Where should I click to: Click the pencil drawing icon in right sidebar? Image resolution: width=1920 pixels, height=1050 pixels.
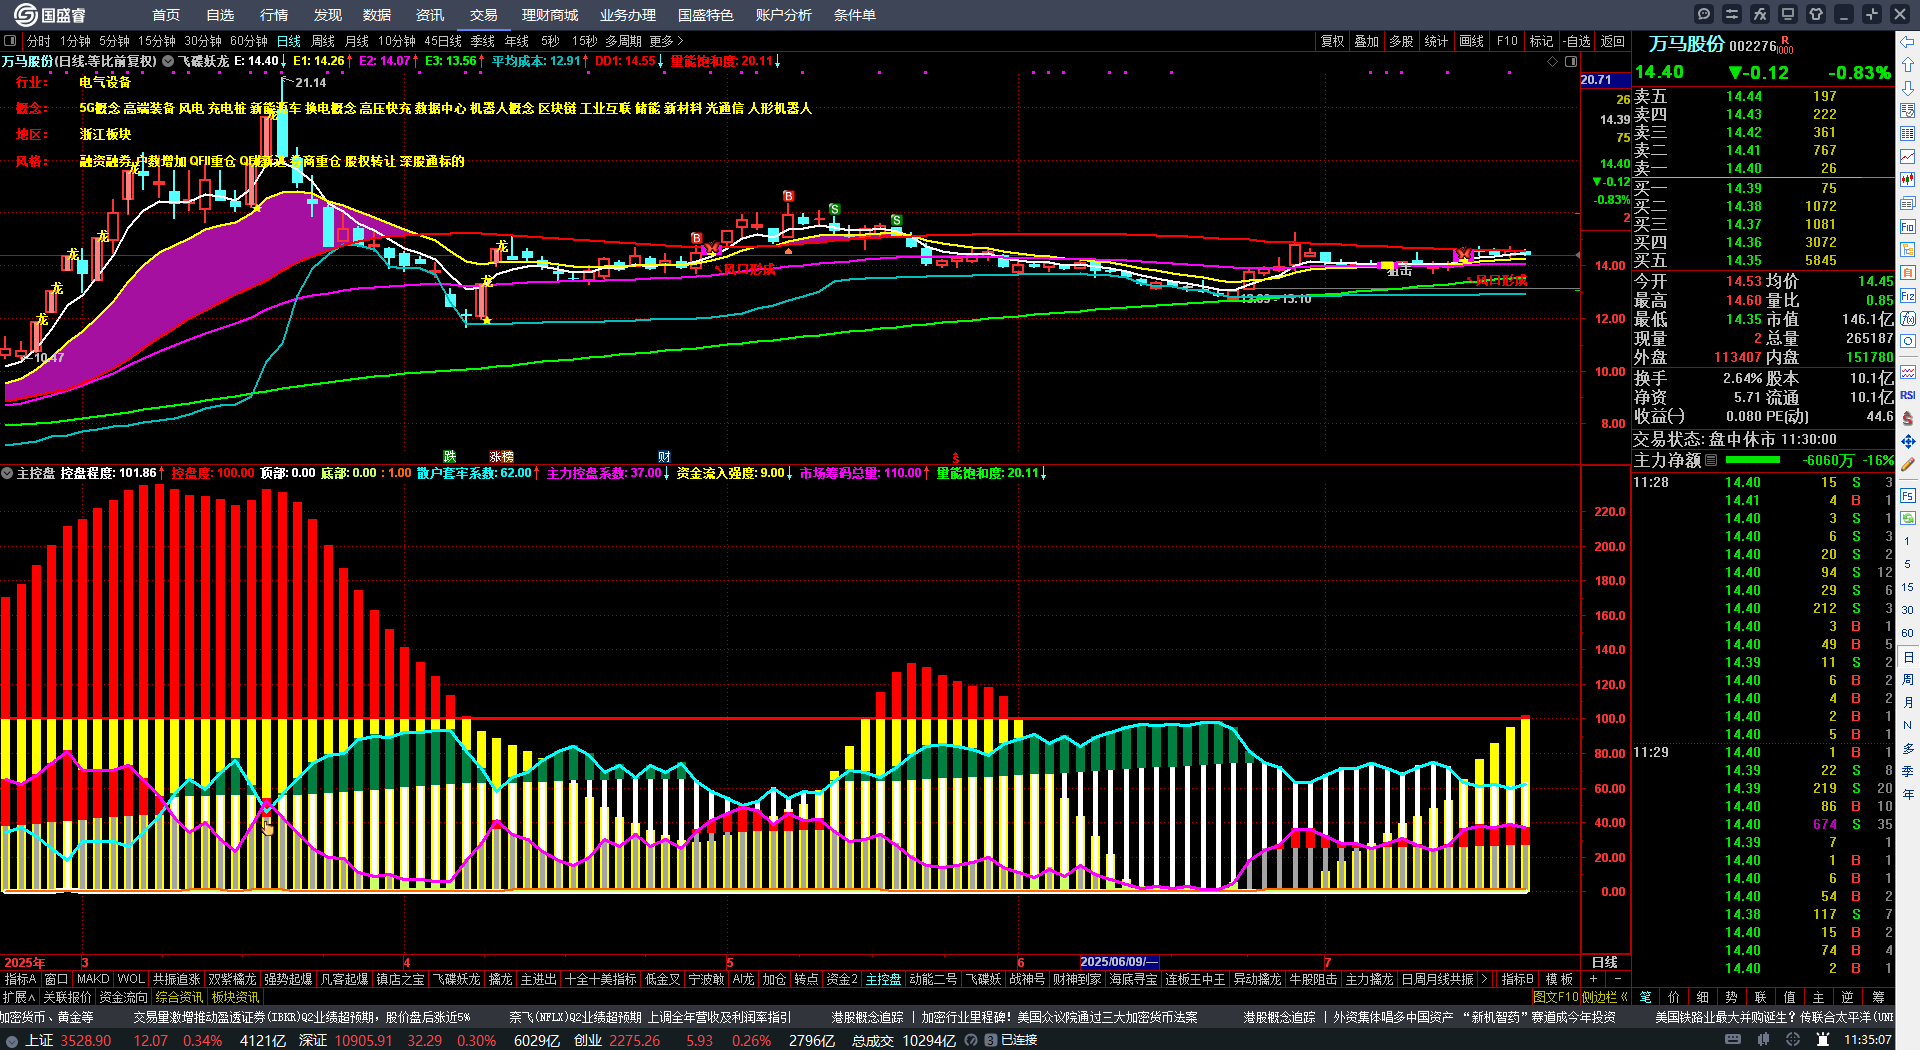(x=1908, y=464)
